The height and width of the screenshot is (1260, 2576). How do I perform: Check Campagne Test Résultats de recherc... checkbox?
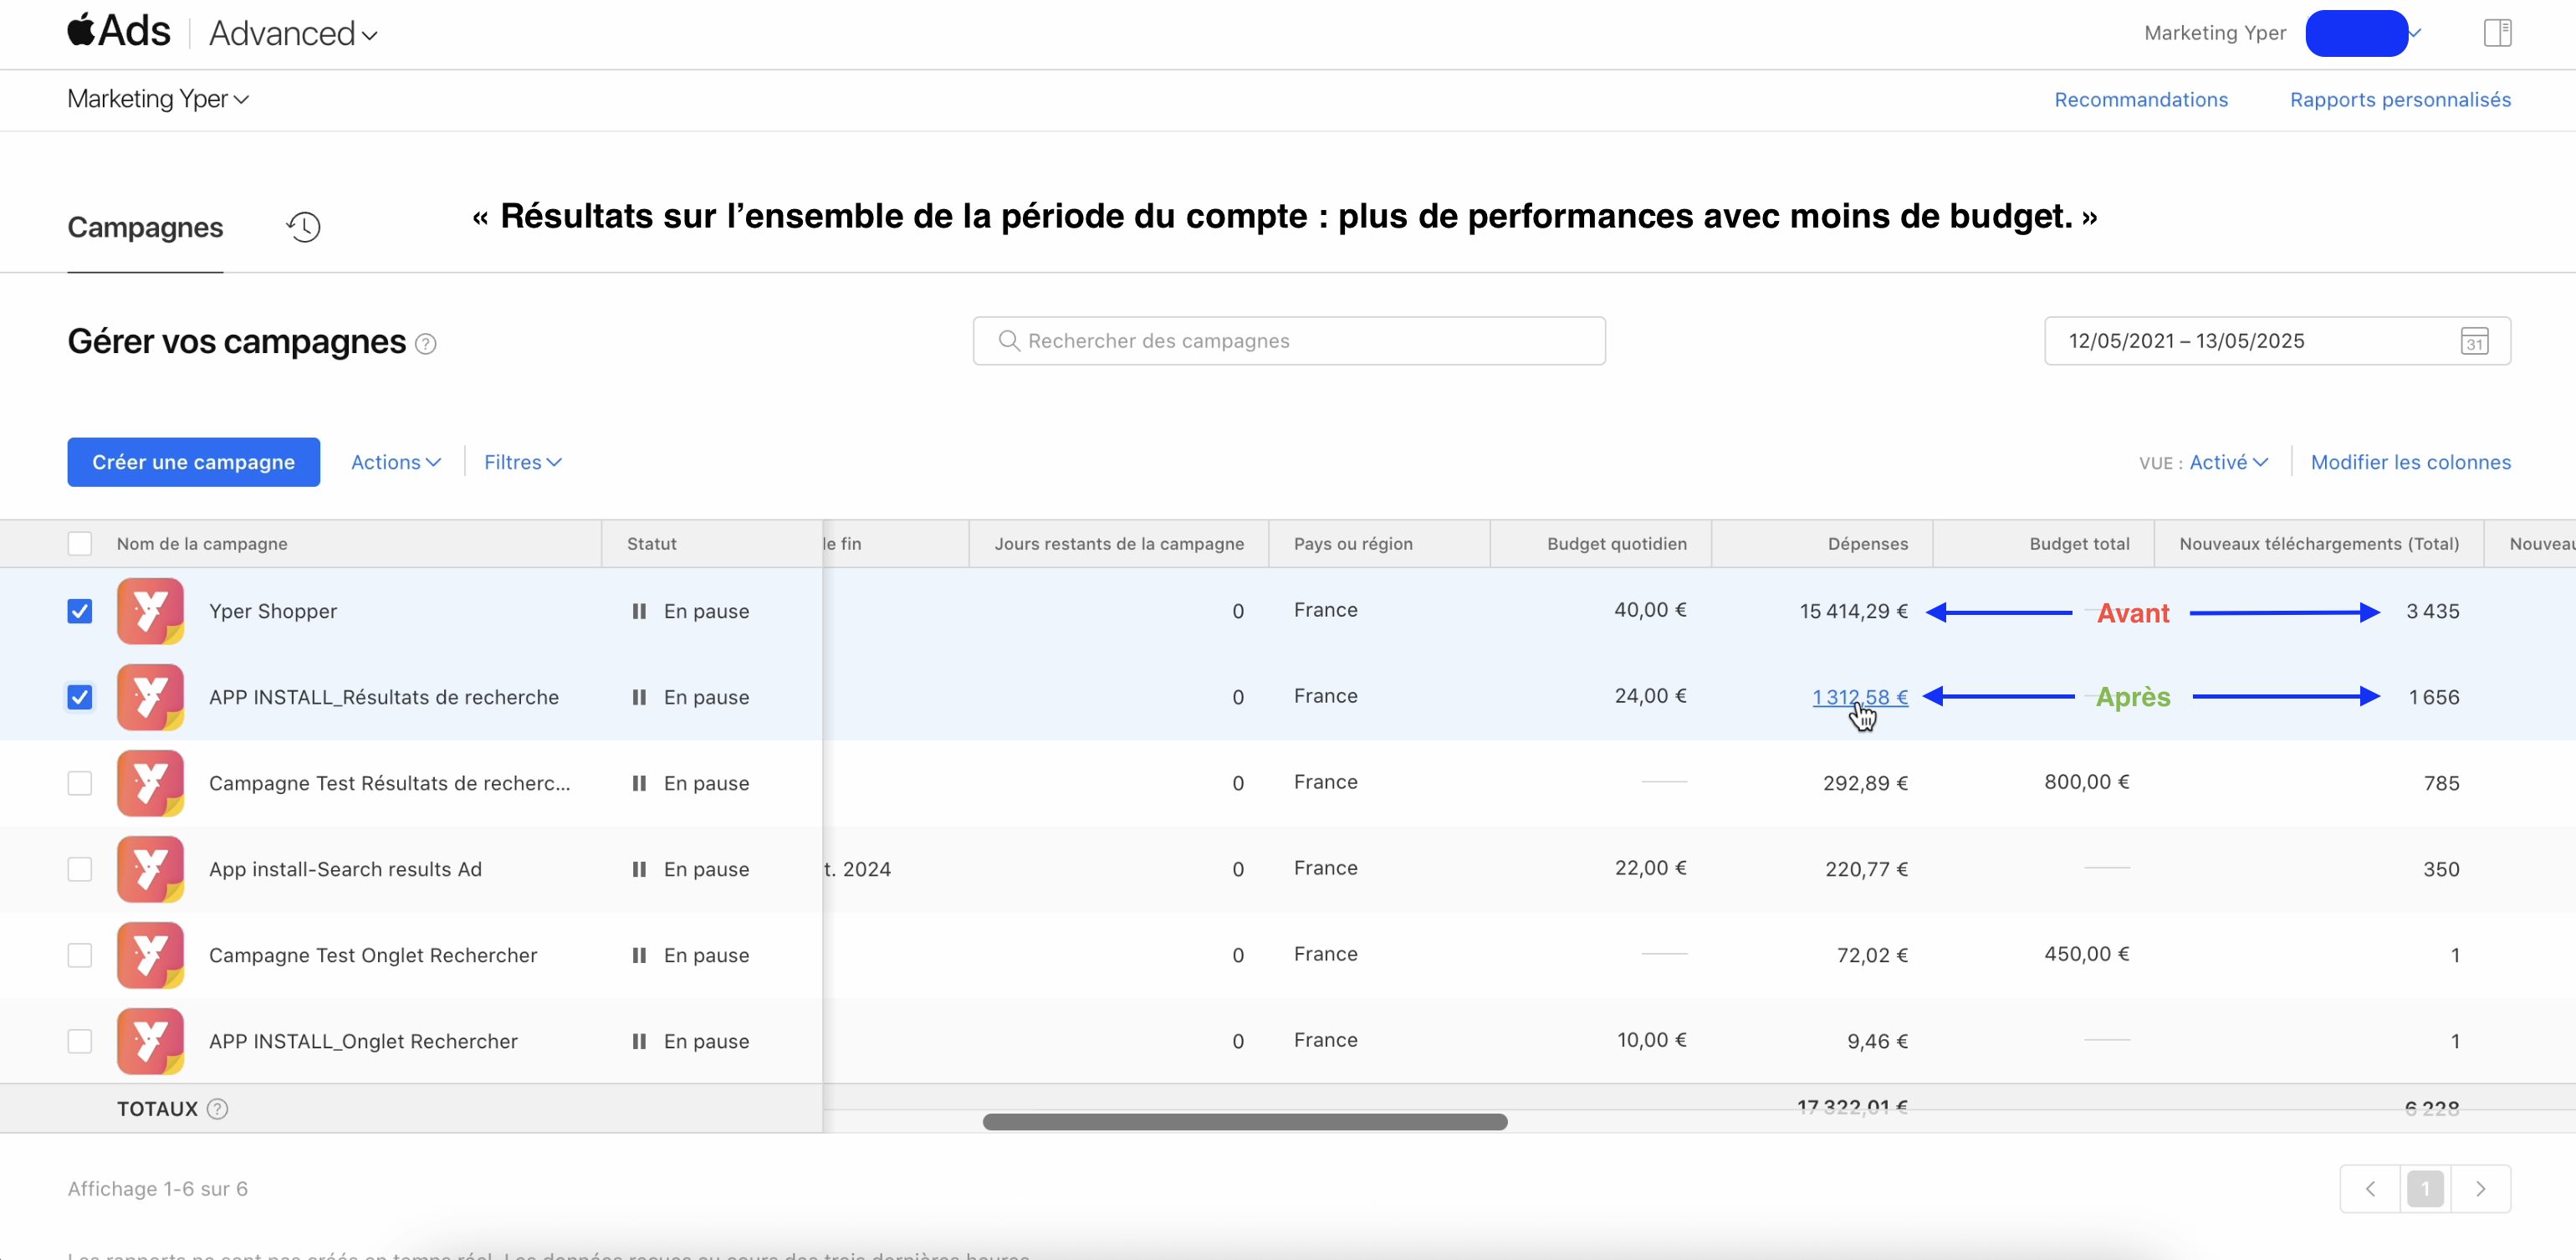tap(80, 783)
